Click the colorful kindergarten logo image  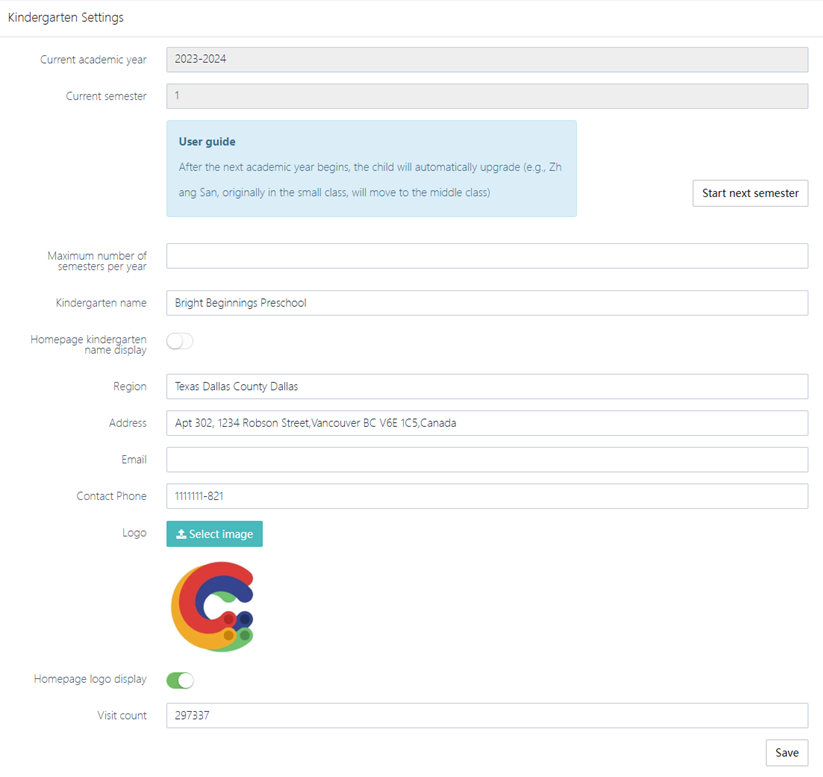(x=212, y=607)
